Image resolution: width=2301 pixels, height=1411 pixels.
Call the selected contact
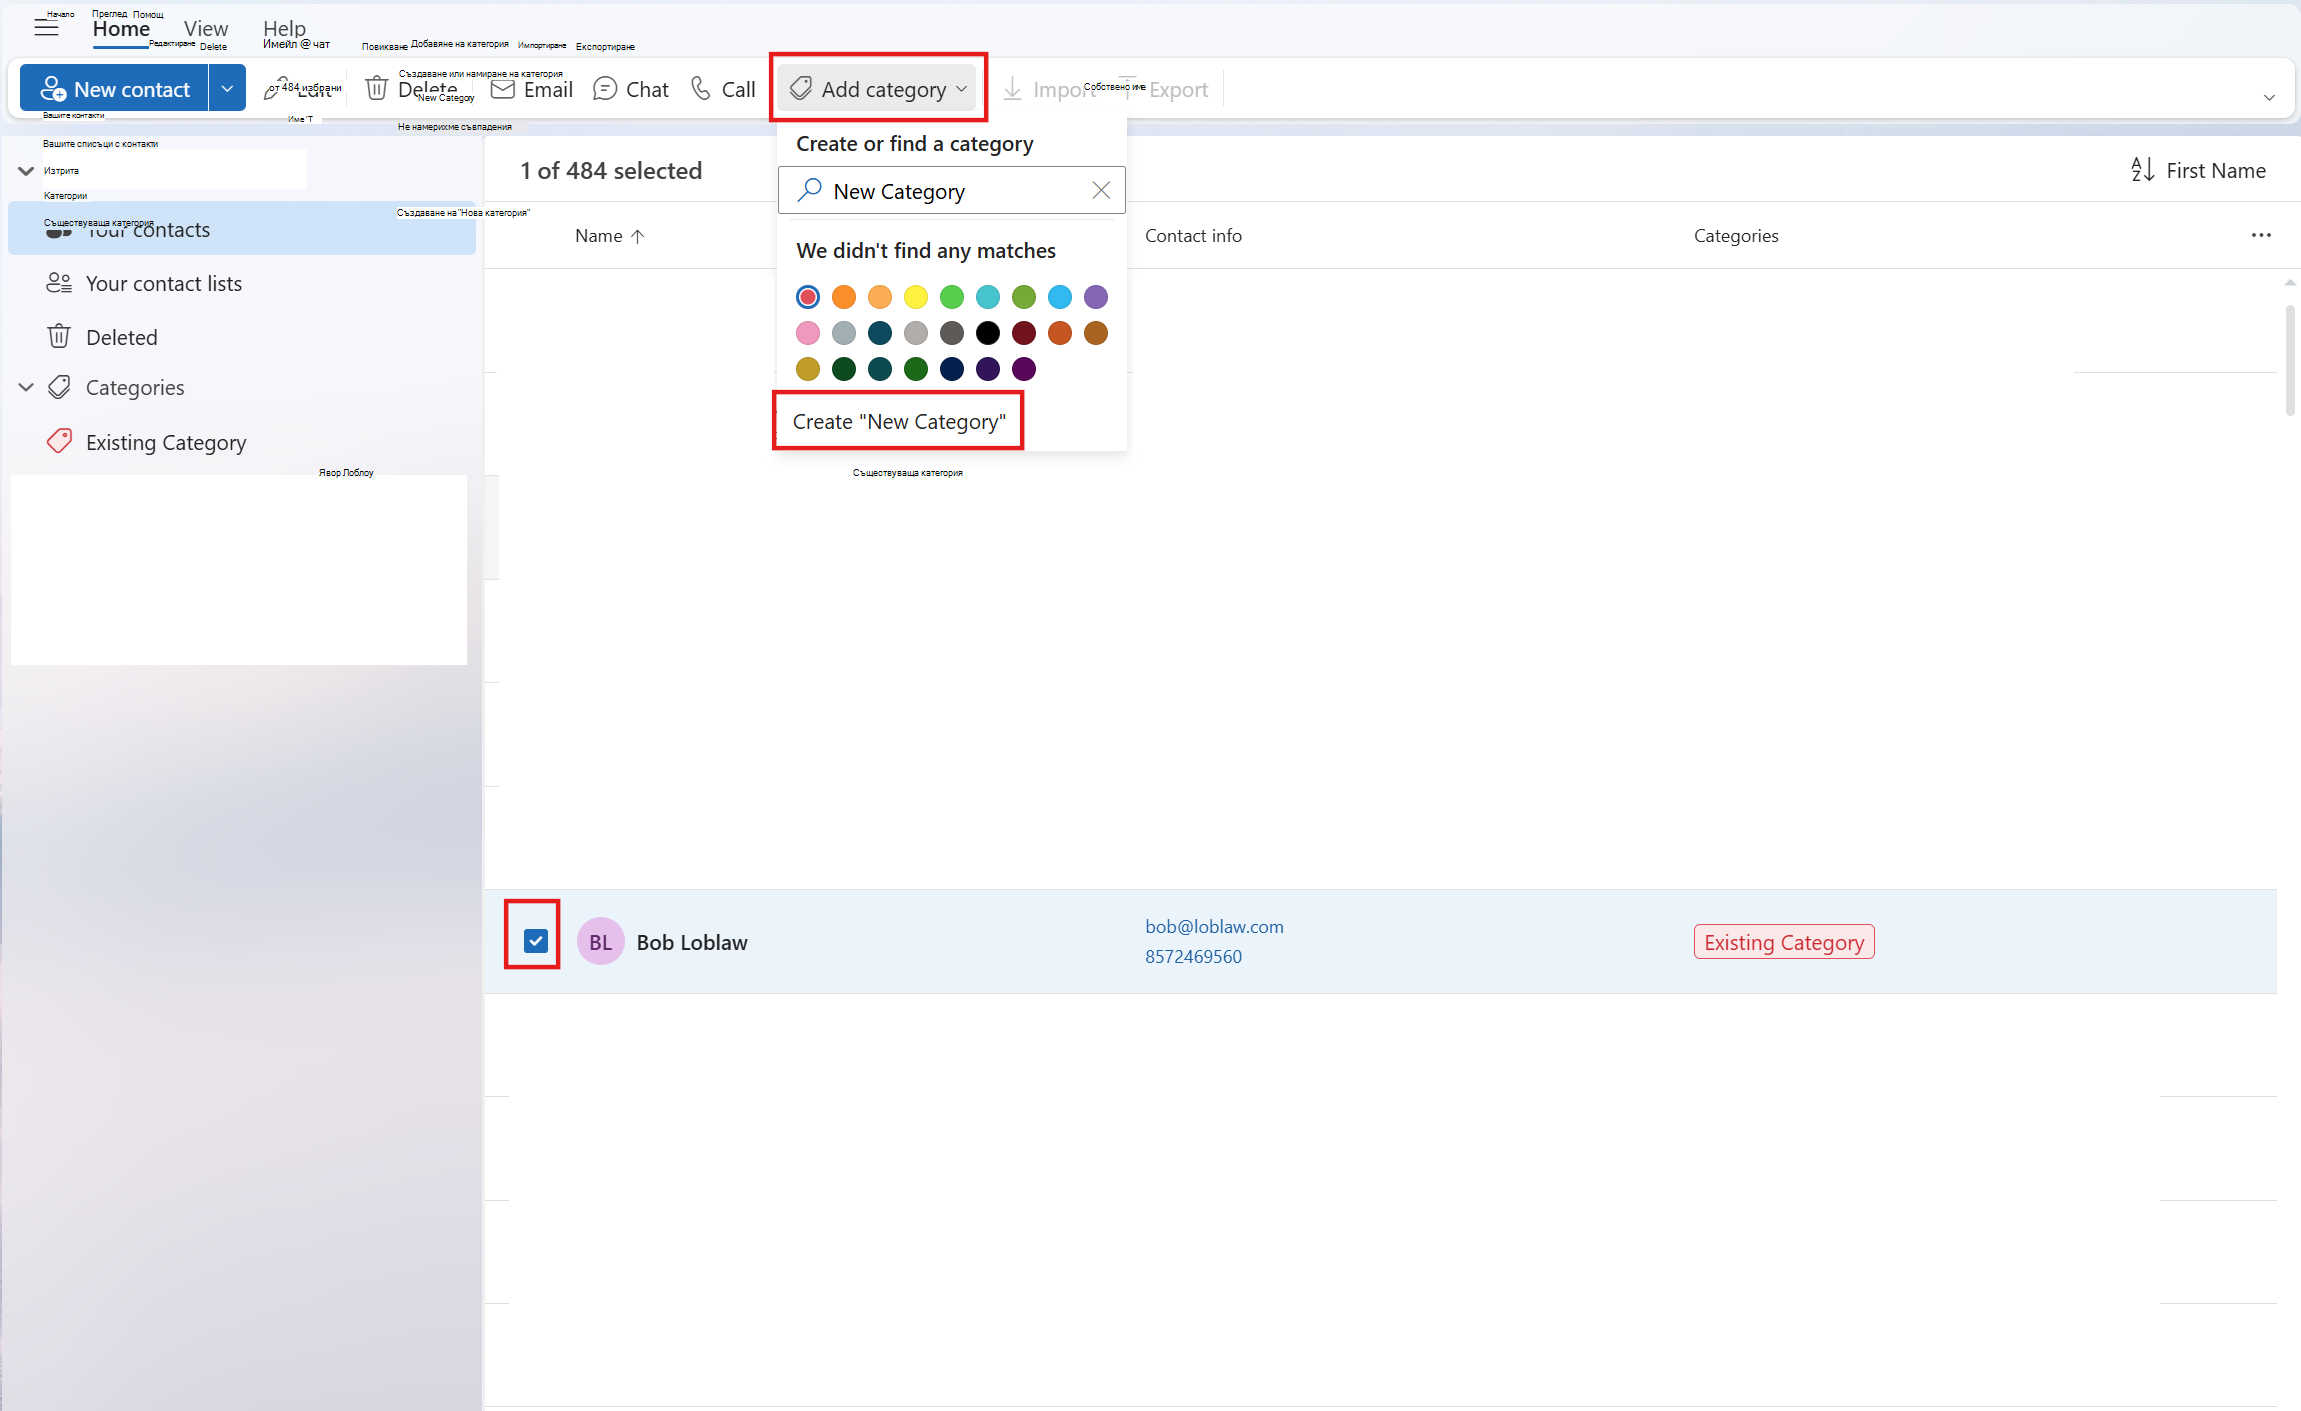coord(722,89)
